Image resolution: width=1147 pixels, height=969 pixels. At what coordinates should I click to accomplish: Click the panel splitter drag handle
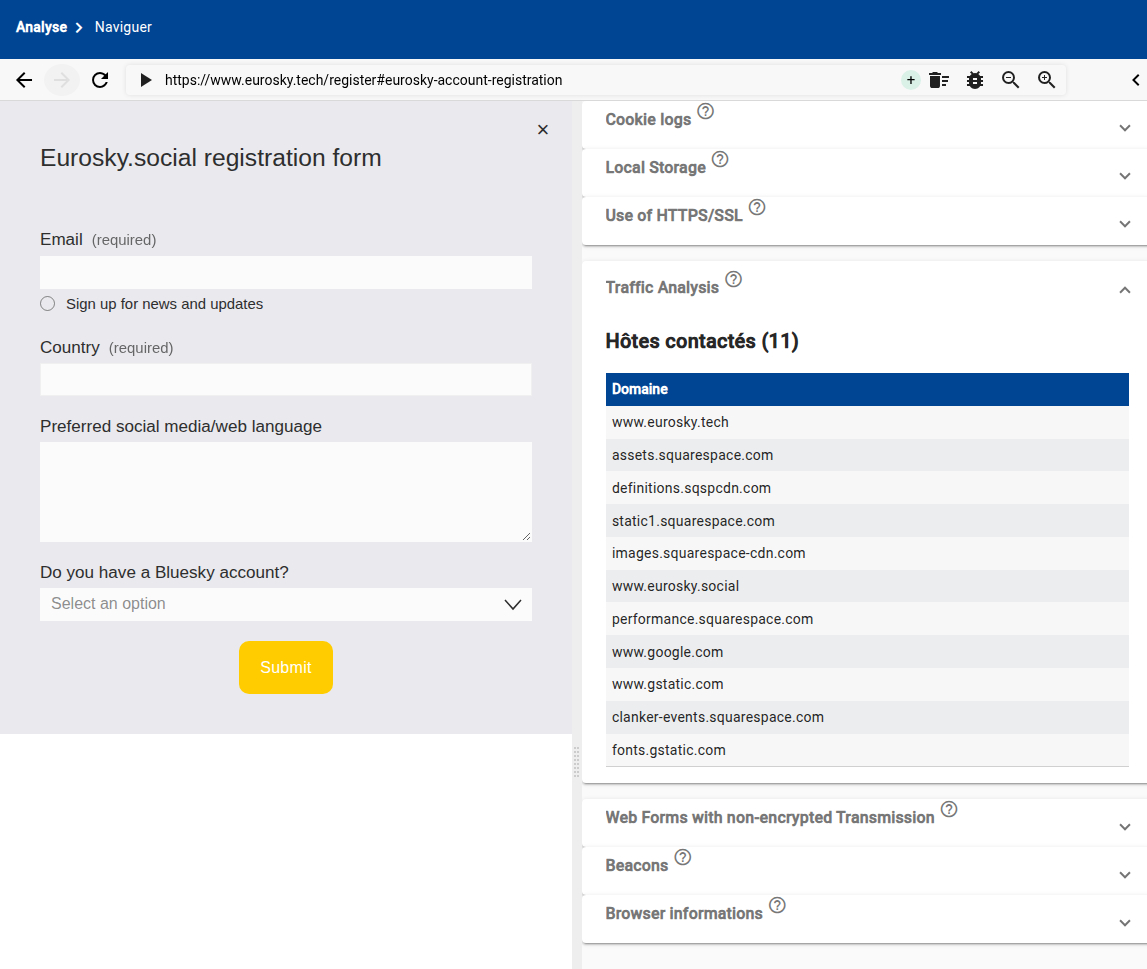[576, 762]
